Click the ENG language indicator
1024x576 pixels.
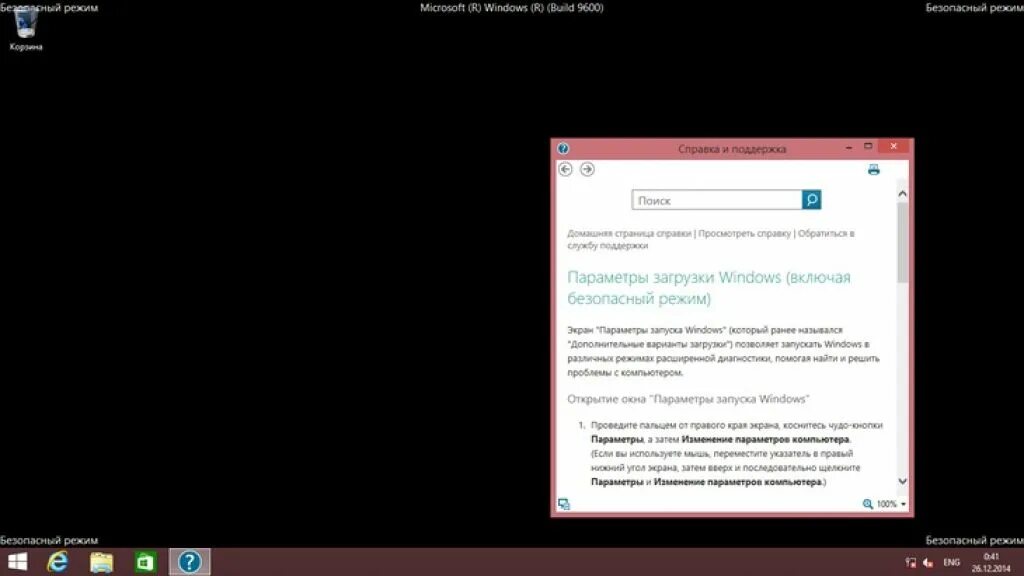coord(952,562)
